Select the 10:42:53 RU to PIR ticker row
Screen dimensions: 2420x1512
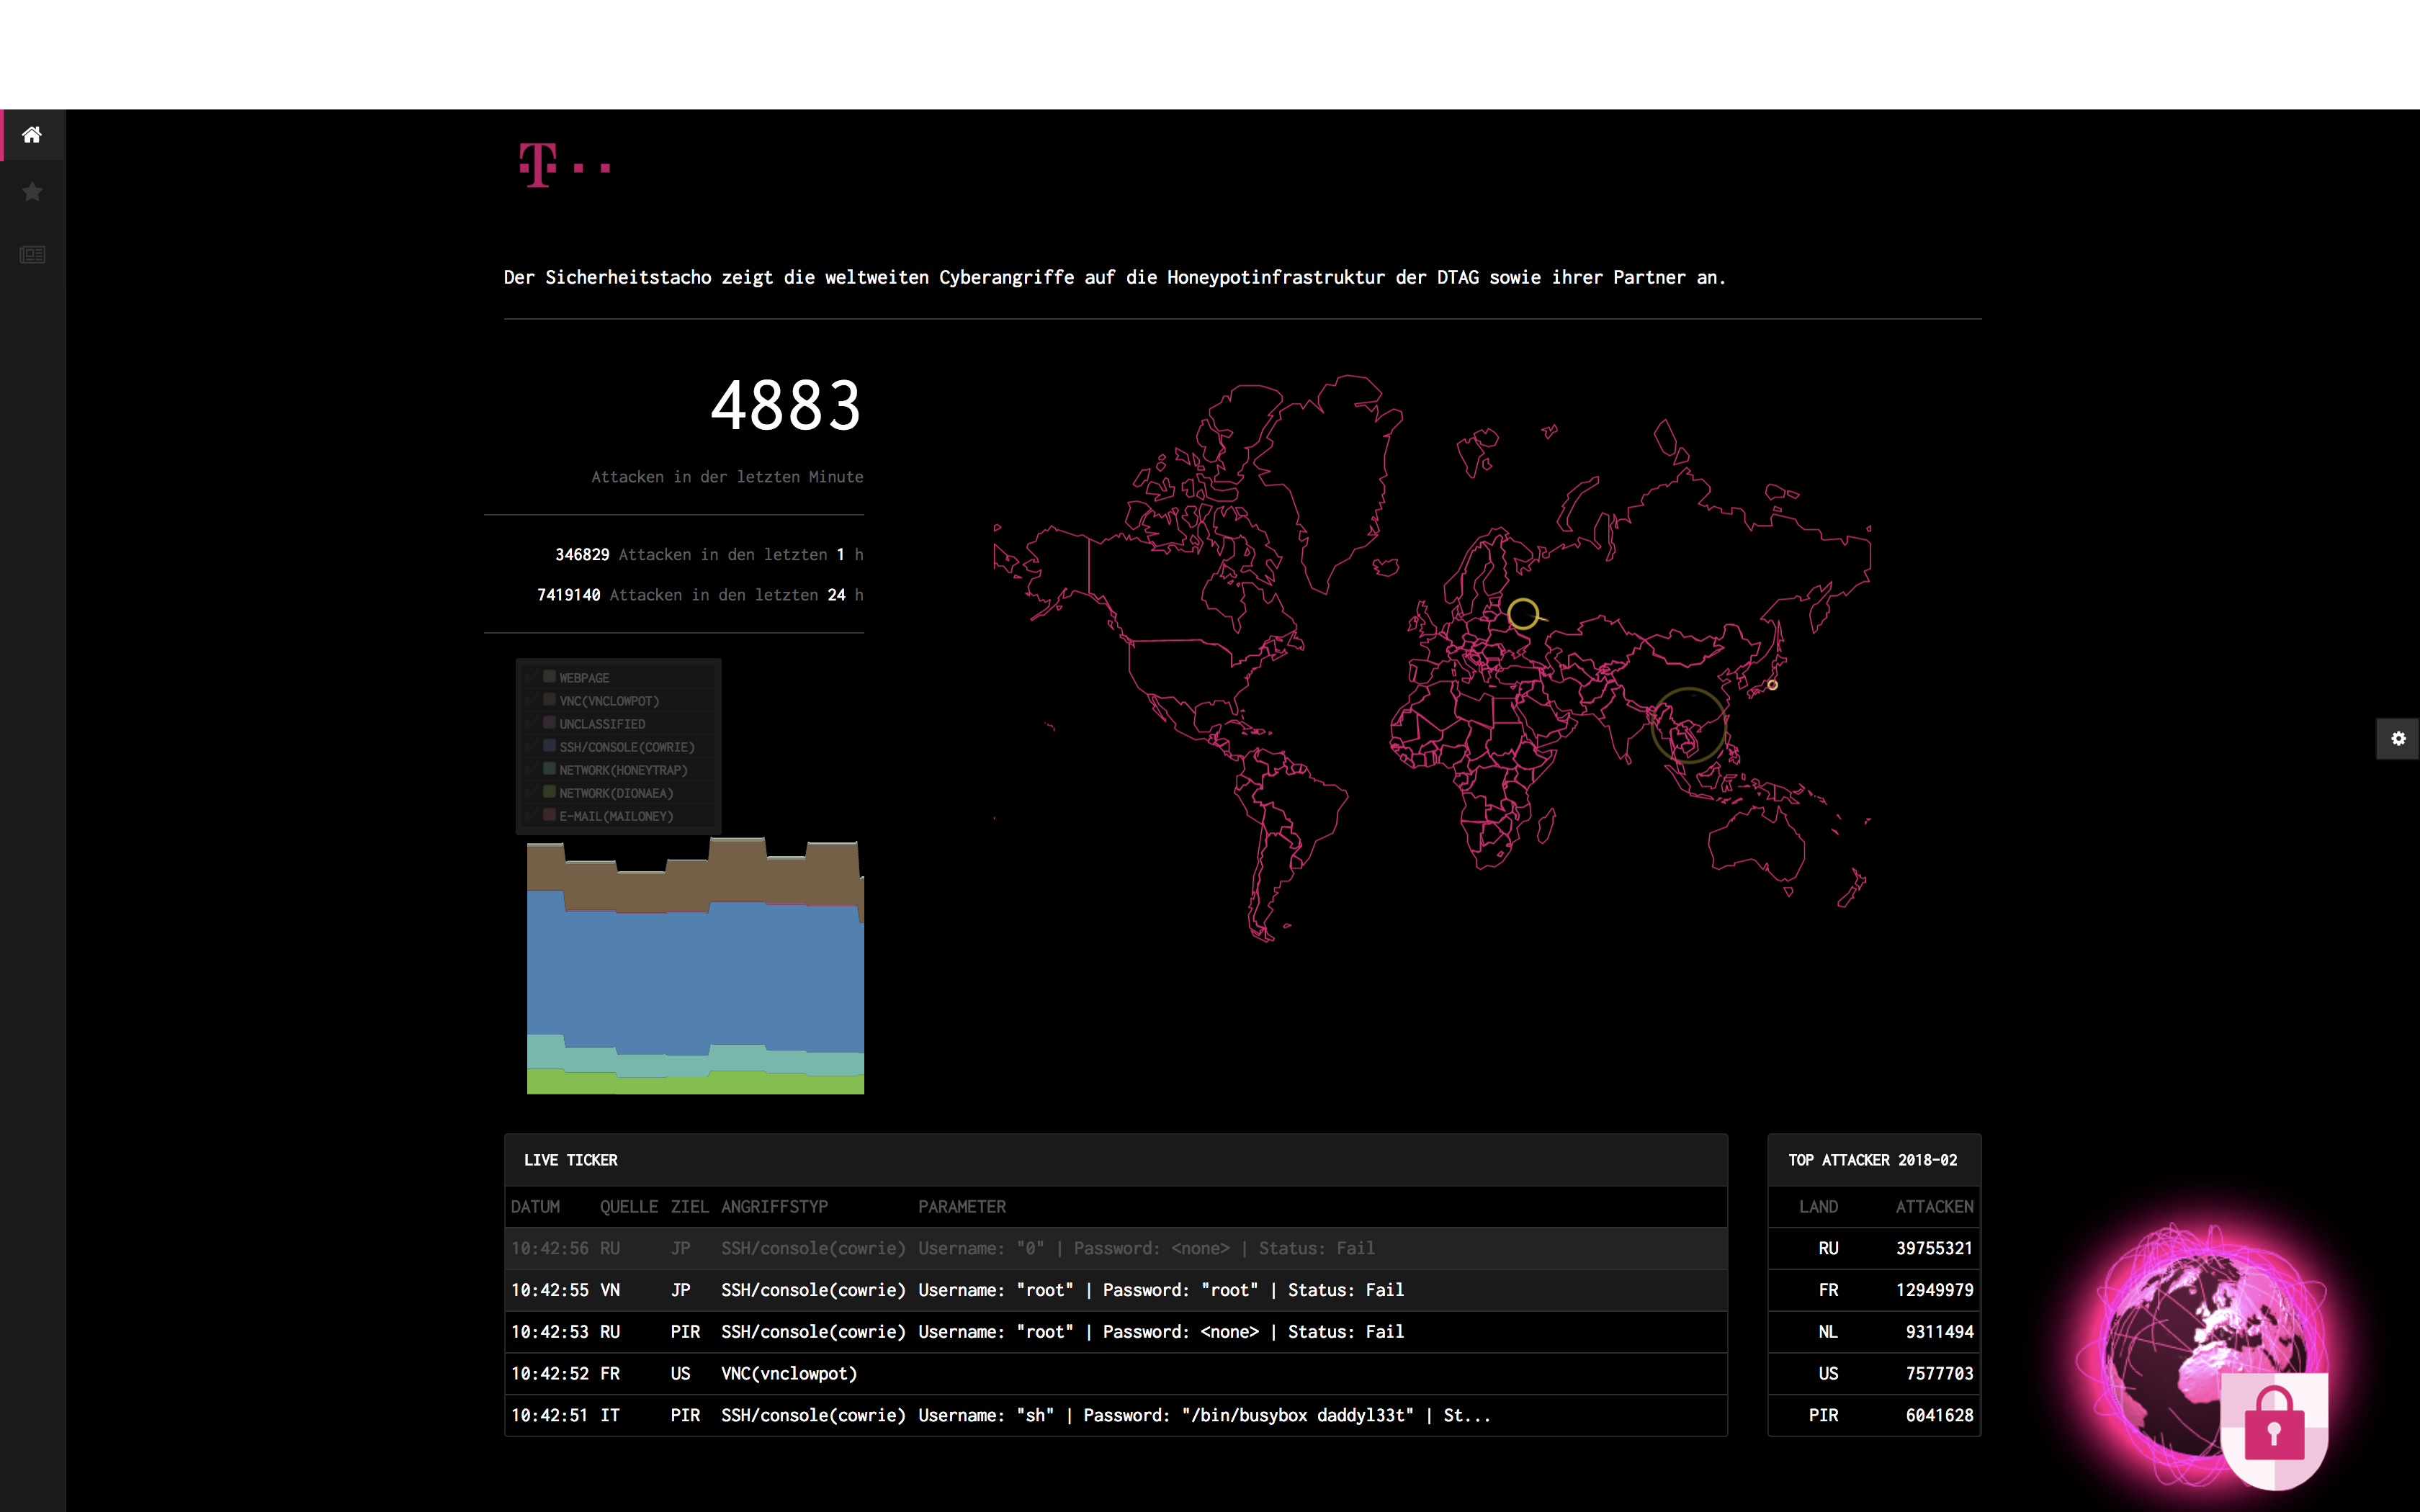pyautogui.click(x=1115, y=1332)
